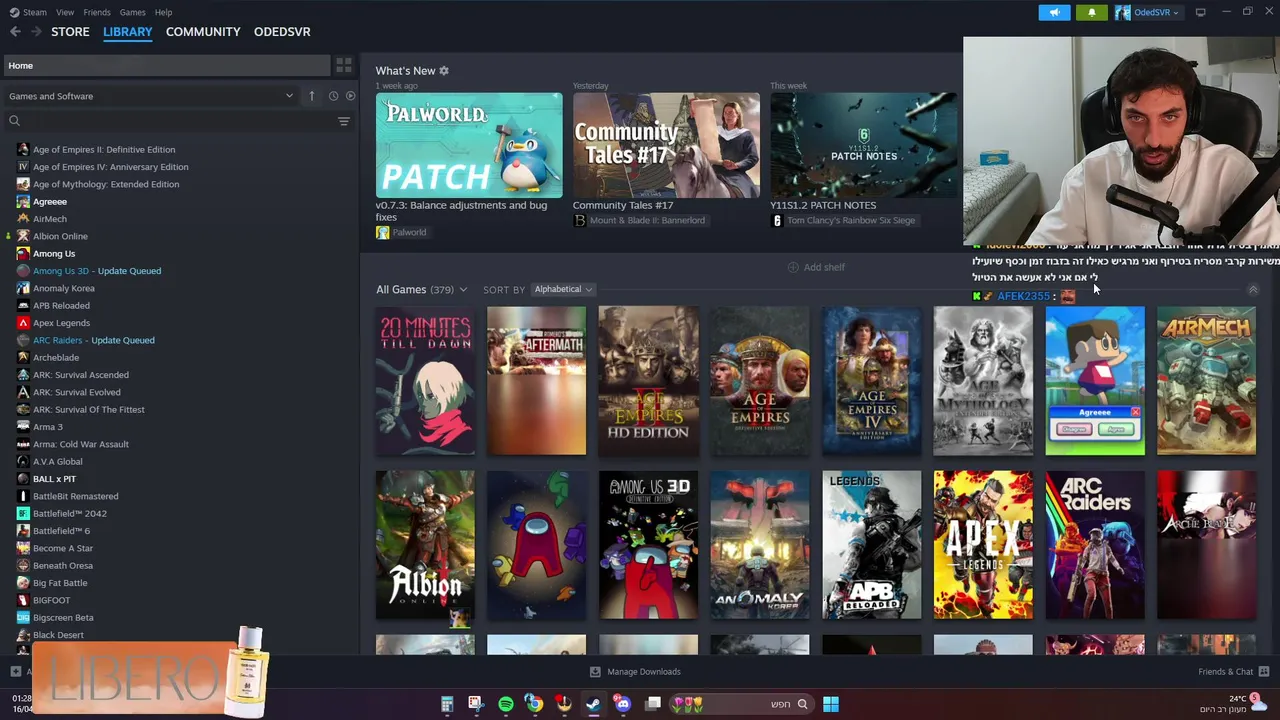1280x720 pixels.
Task: Open the Games menu
Action: (132, 12)
